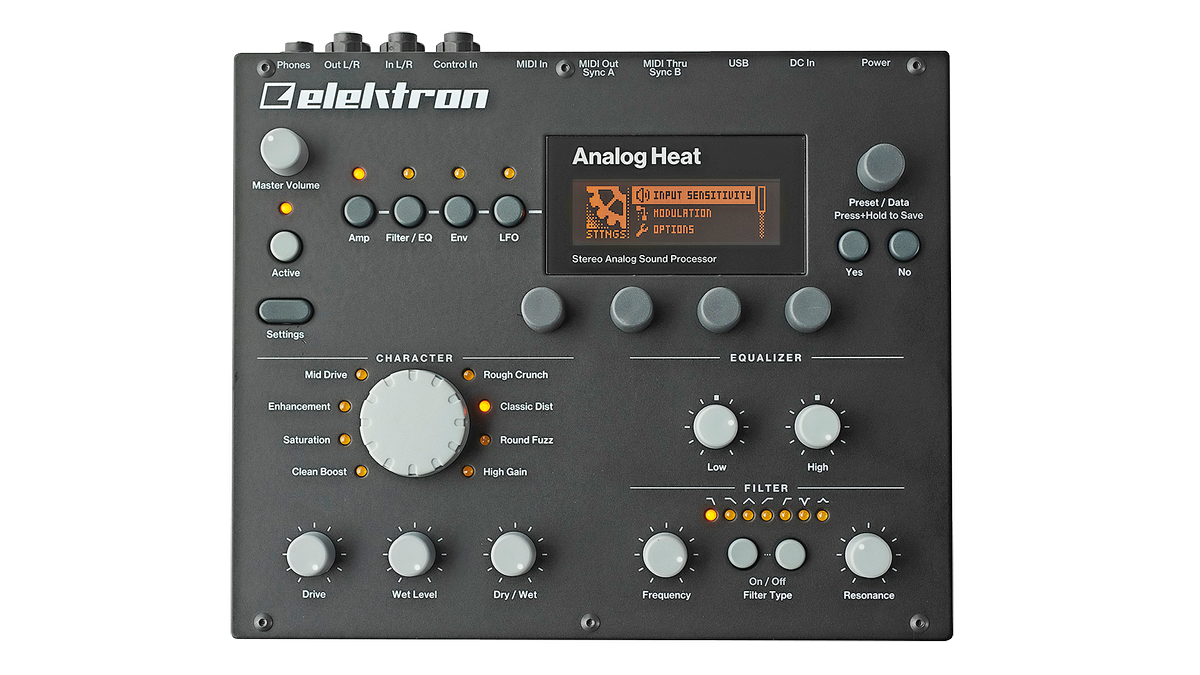The width and height of the screenshot is (1200, 675).
Task: Open the preset list with the Preset/Data knob
Action: [x=880, y=165]
